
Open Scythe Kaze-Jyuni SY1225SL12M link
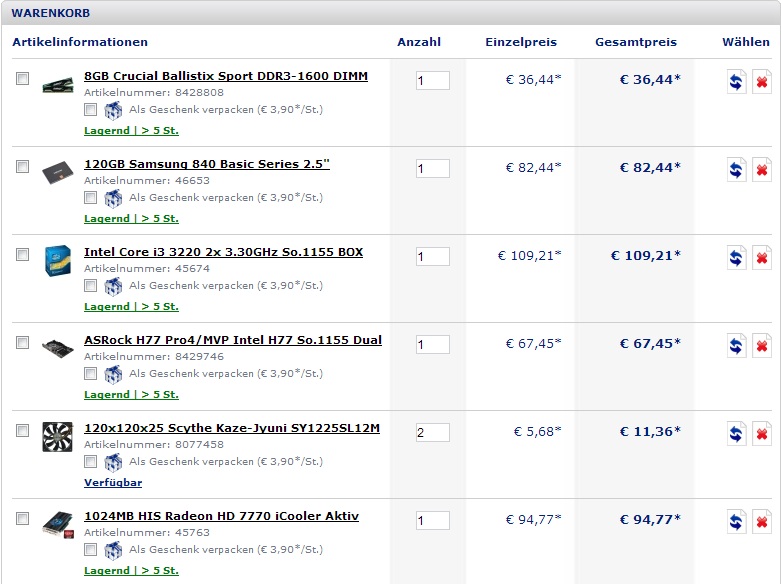(232, 428)
